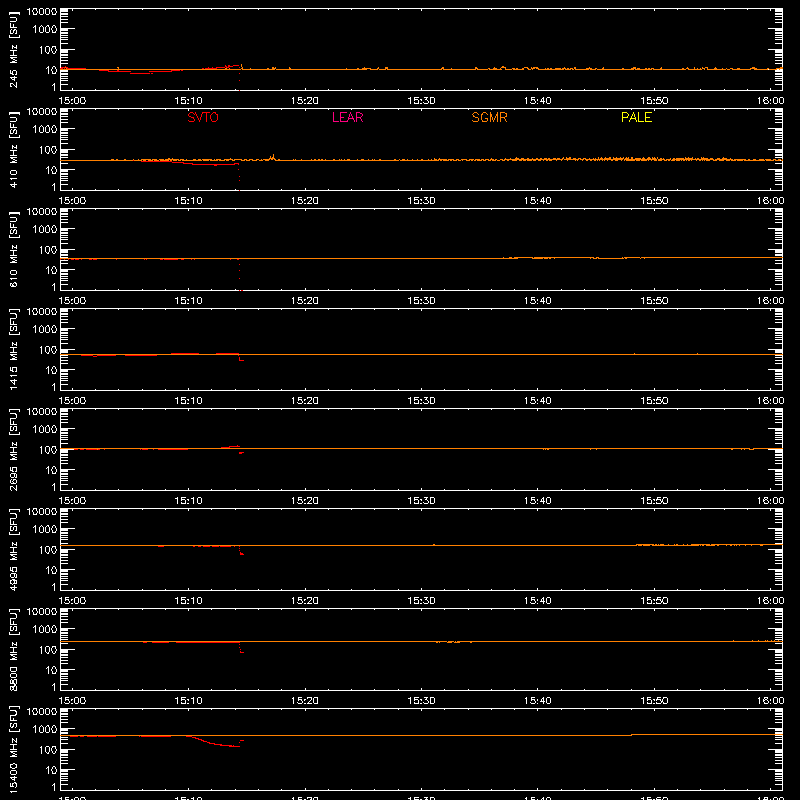Pick 15:50 under the 4995 MHz panel
Image resolution: width=800 pixels, height=800 pixels.
654,601
